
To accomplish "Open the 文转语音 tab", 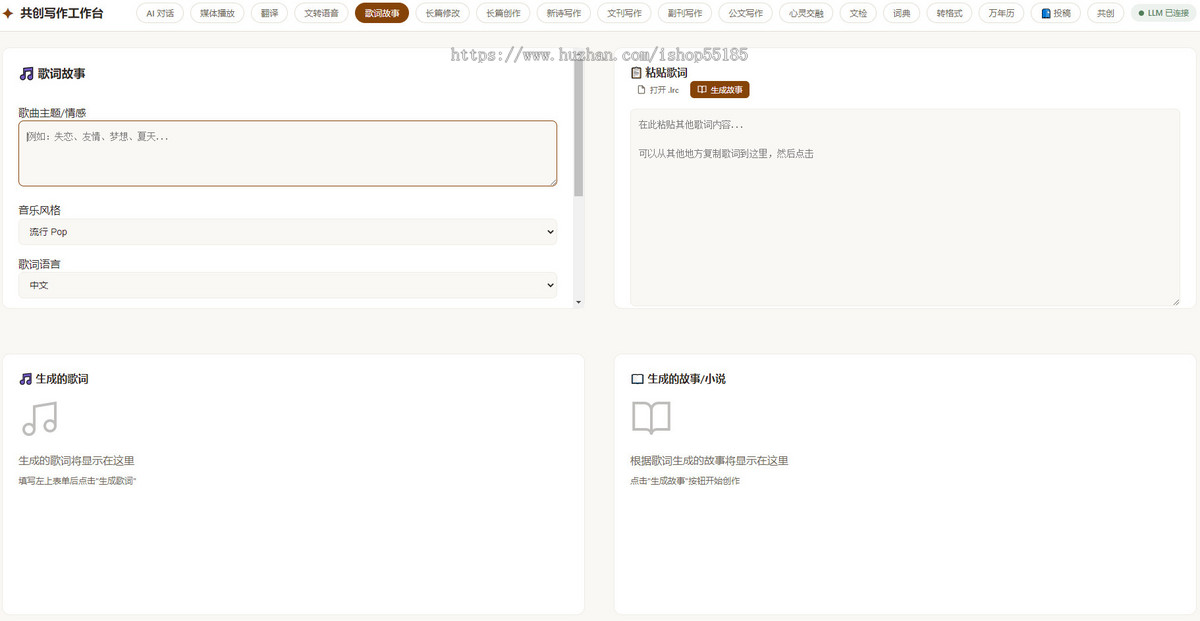I will pos(321,14).
